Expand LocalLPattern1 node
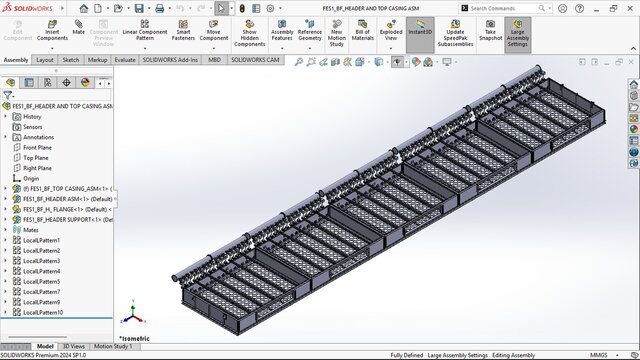The image size is (640, 360). pyautogui.click(x=5, y=240)
